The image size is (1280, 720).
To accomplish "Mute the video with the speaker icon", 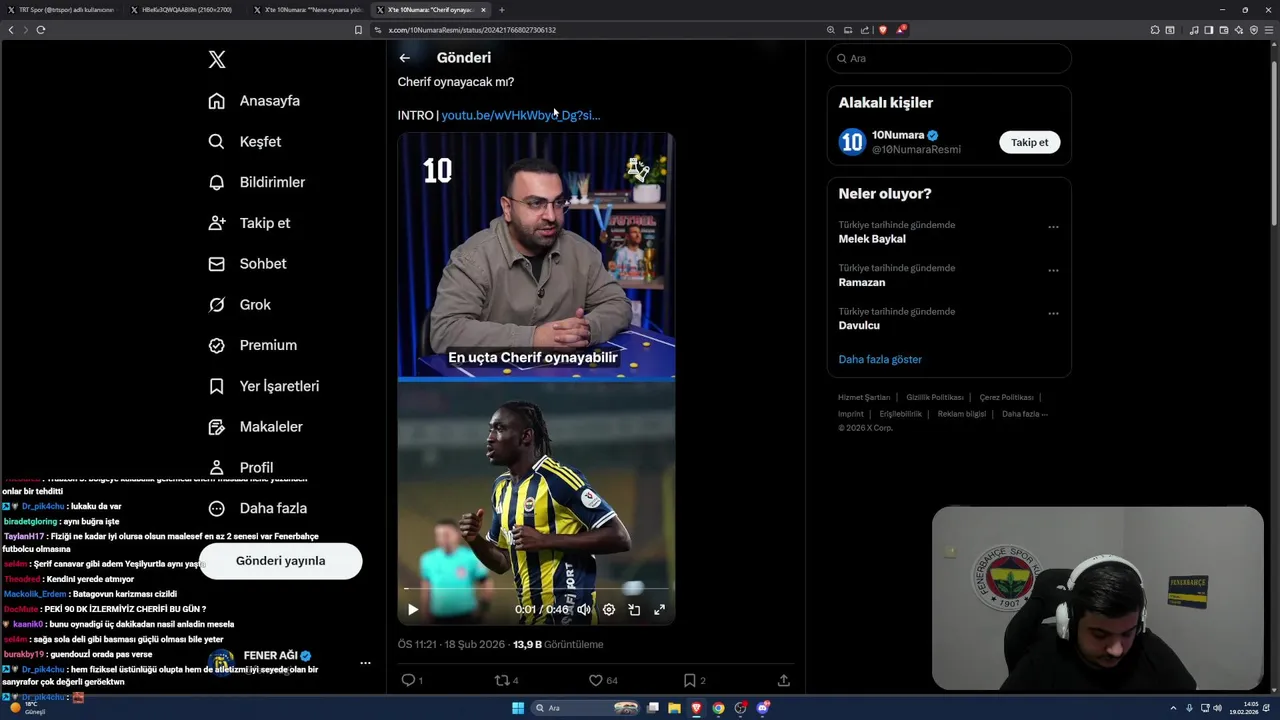I will 584,609.
